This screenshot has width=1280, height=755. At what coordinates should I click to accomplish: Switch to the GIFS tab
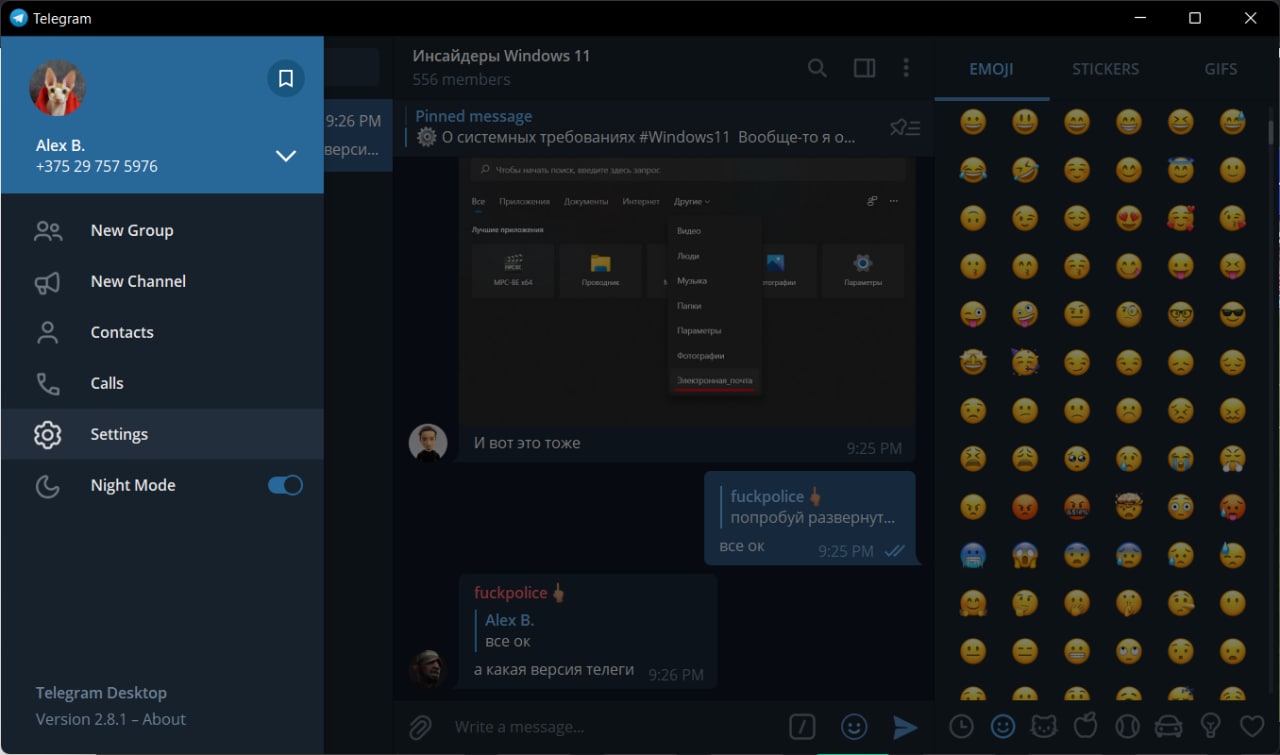[x=1221, y=69]
